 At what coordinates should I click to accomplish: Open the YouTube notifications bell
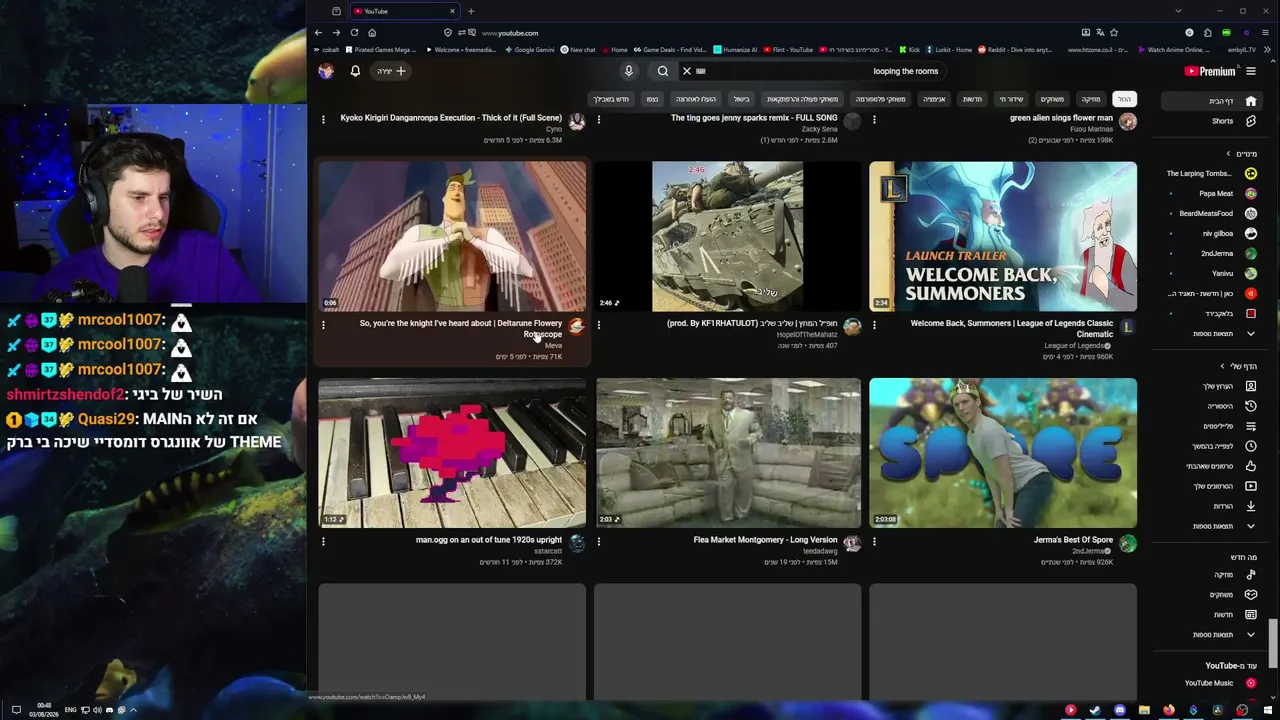[355, 71]
